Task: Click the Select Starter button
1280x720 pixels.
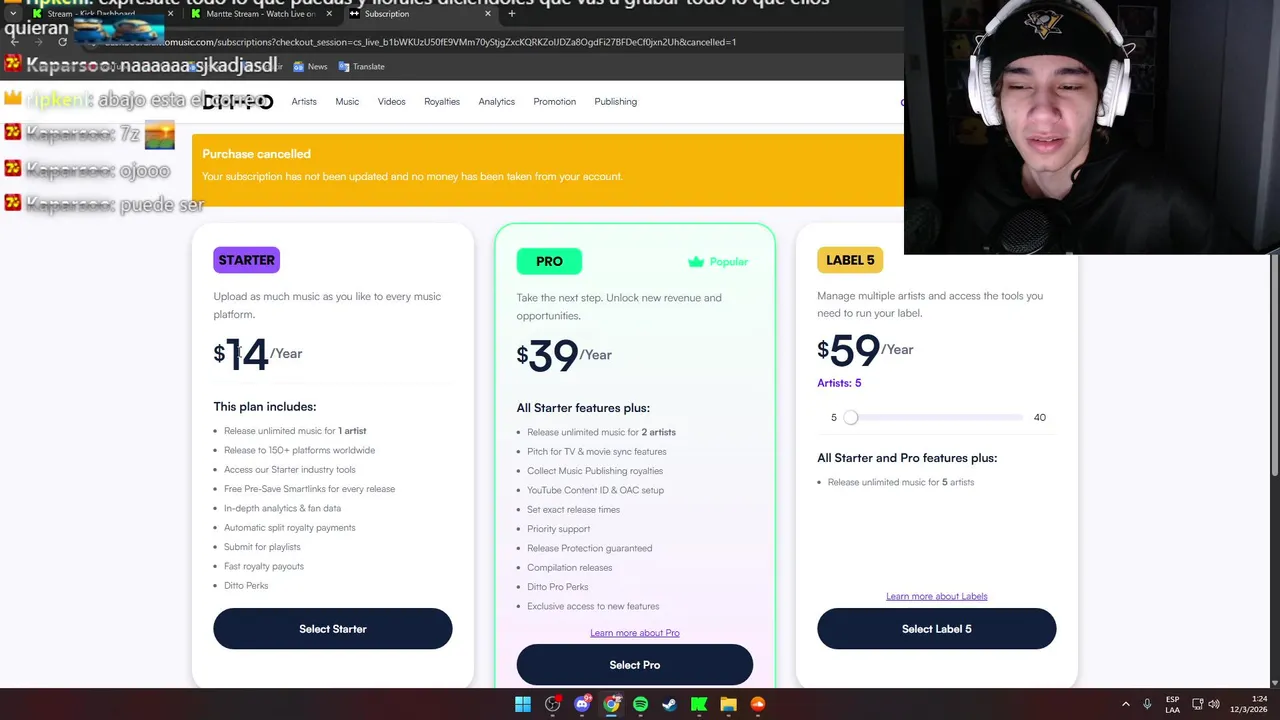Action: click(333, 629)
